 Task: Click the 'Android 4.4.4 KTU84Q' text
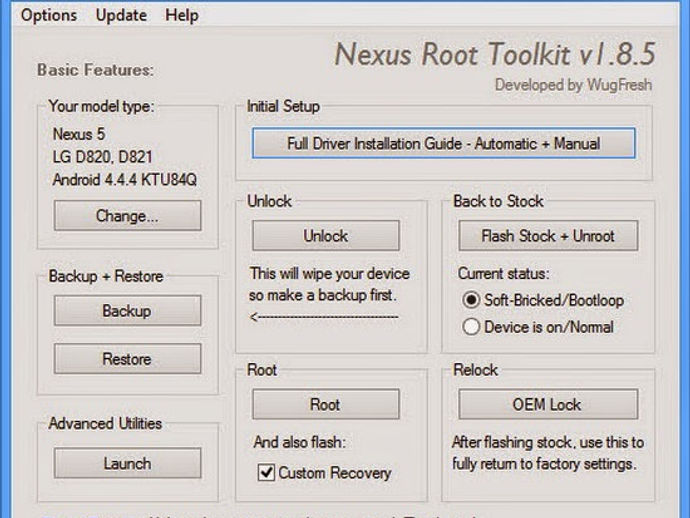click(125, 180)
